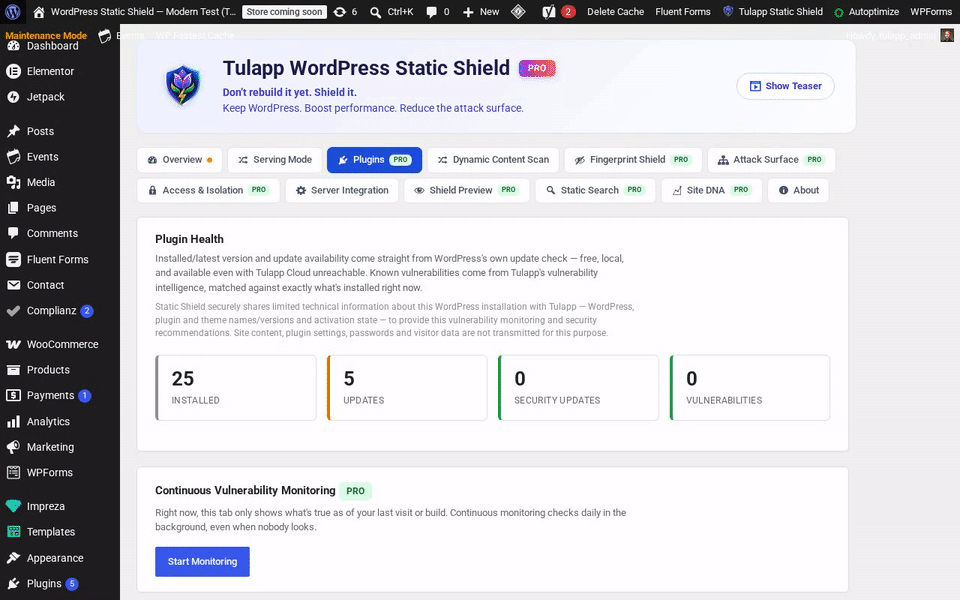
Task: Click the 0 Vulnerabilities stat card
Action: tap(750, 388)
